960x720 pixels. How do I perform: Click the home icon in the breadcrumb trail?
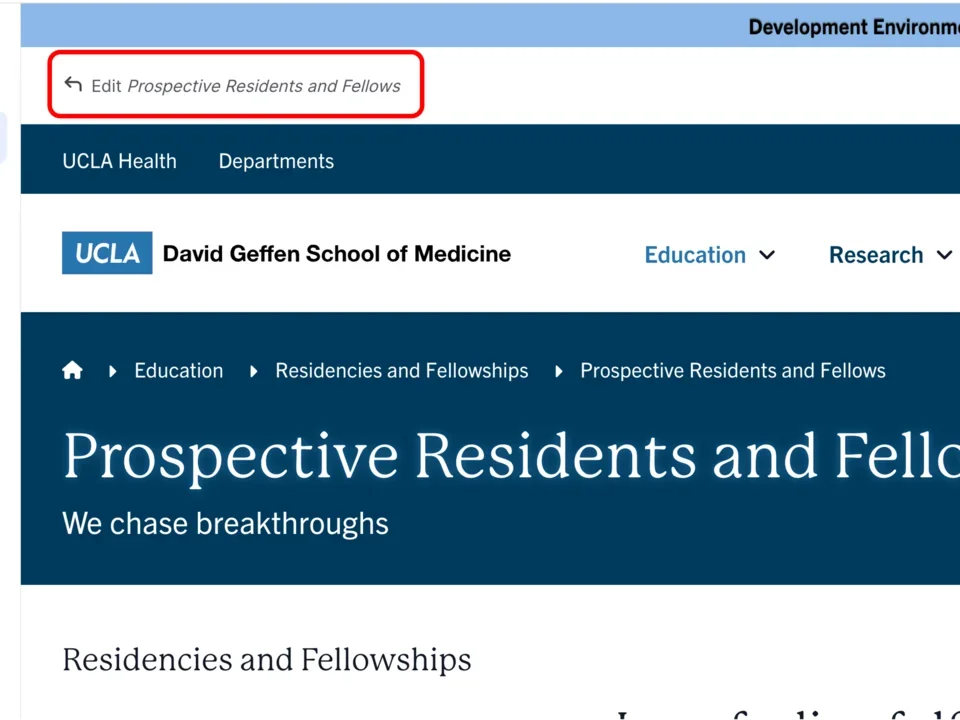72,370
